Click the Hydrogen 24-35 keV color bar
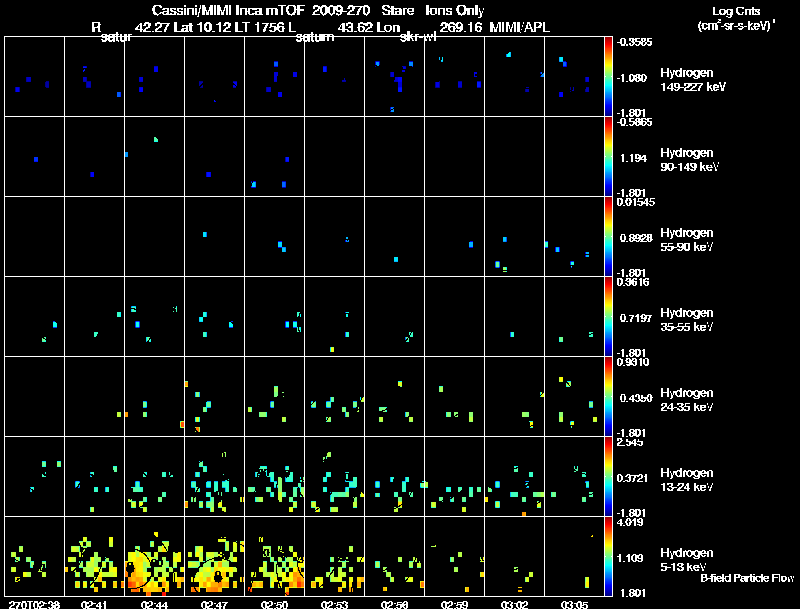800x609 pixels. (608, 396)
